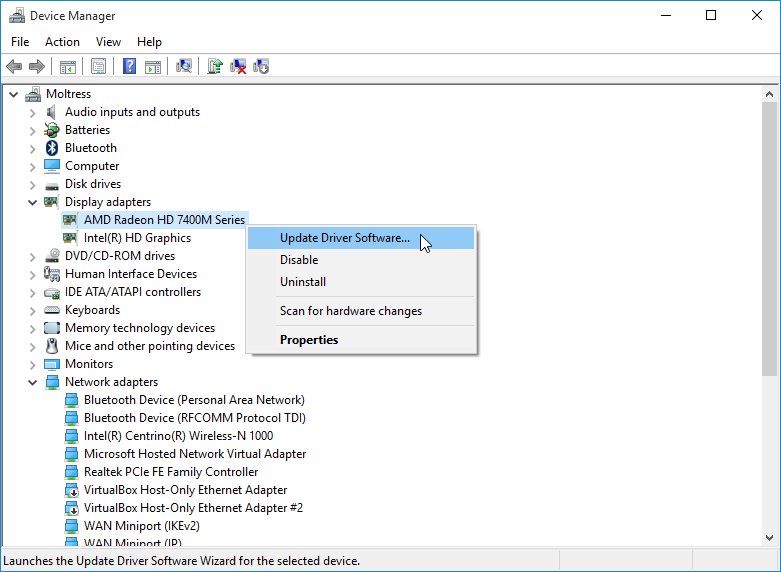Click the blue Help question-mark icon

pos(130,66)
